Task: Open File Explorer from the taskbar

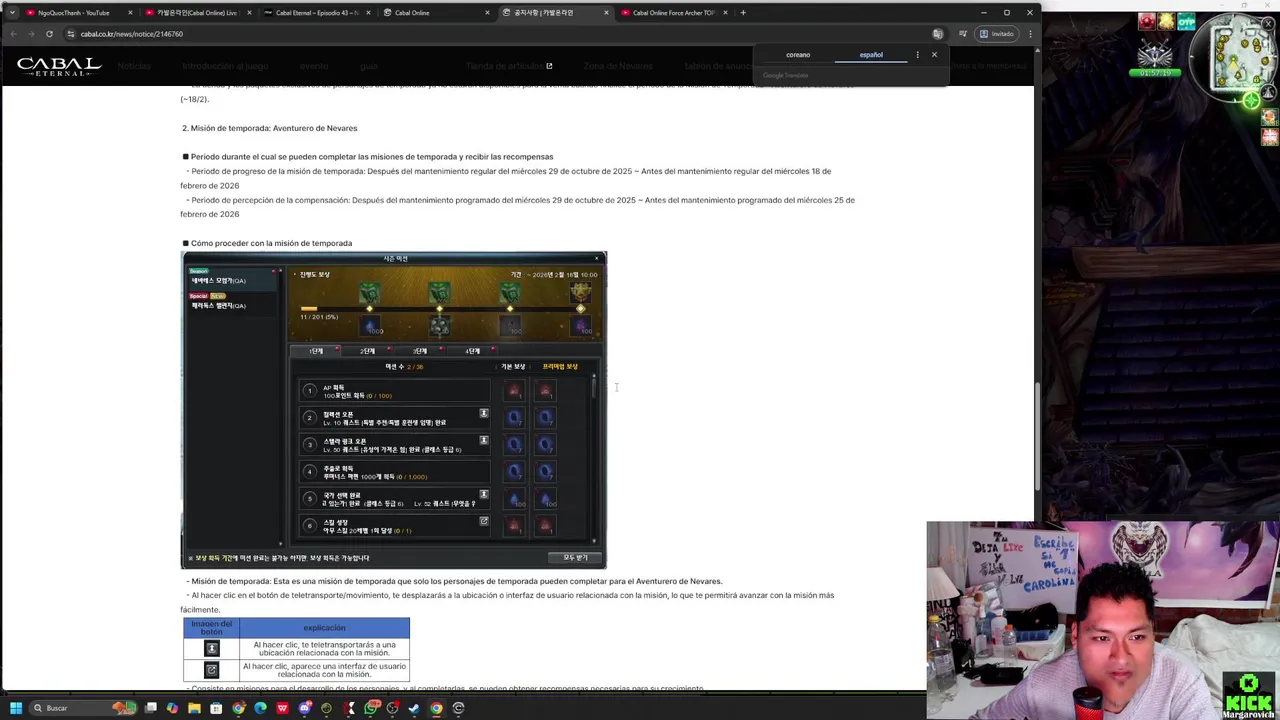Action: click(194, 708)
